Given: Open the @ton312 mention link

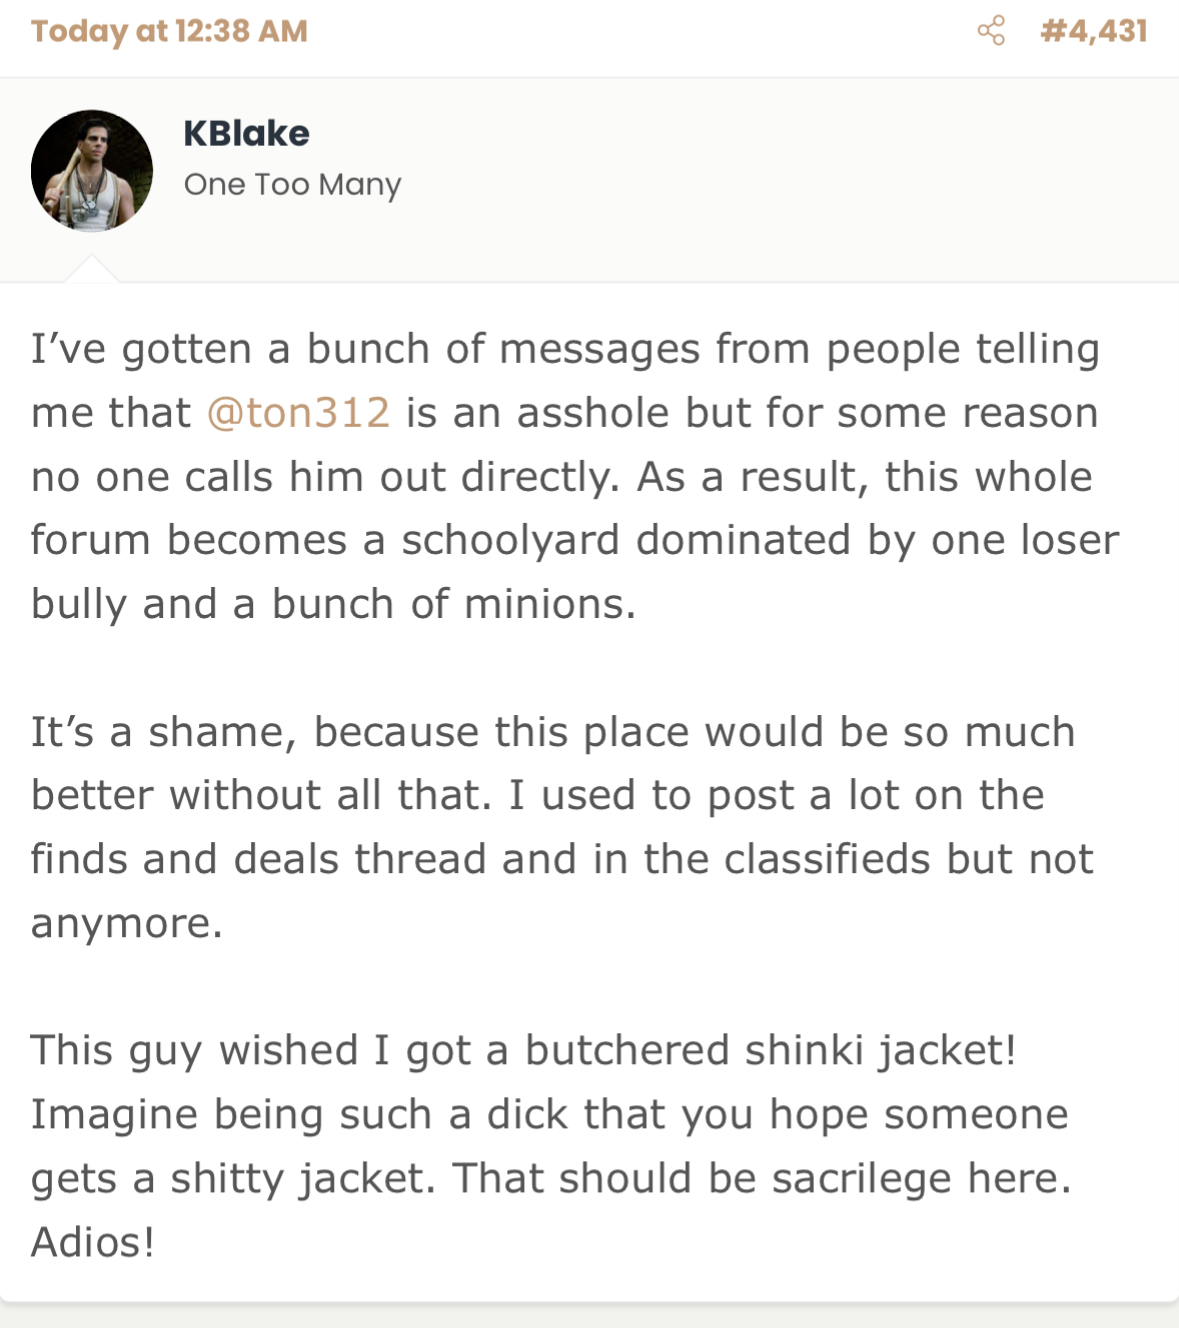Looking at the screenshot, I should click(x=298, y=413).
